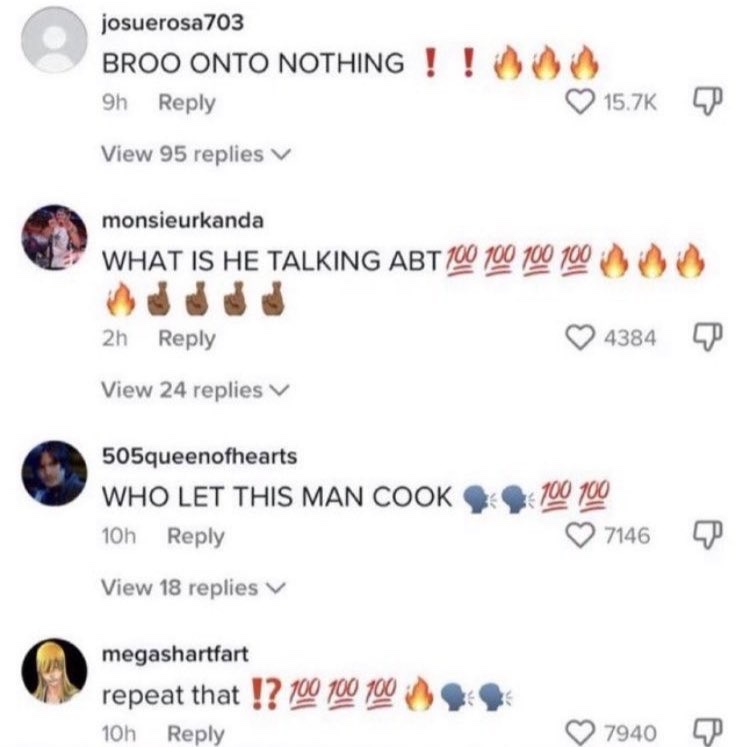This screenshot has width=750, height=747.
Task: Reply to 505queenofhearts's comment
Action: pyautogui.click(x=196, y=536)
